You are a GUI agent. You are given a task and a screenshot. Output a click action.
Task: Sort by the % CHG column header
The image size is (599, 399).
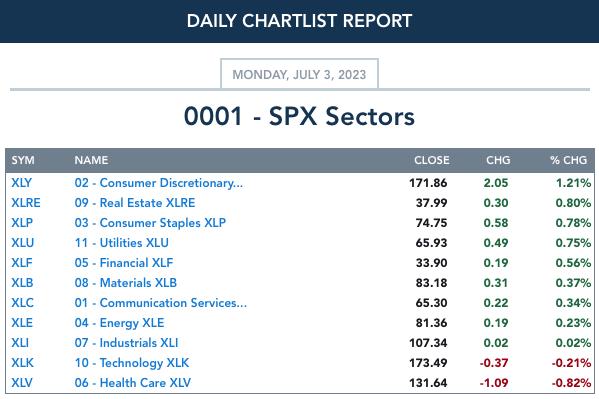pyautogui.click(x=568, y=160)
